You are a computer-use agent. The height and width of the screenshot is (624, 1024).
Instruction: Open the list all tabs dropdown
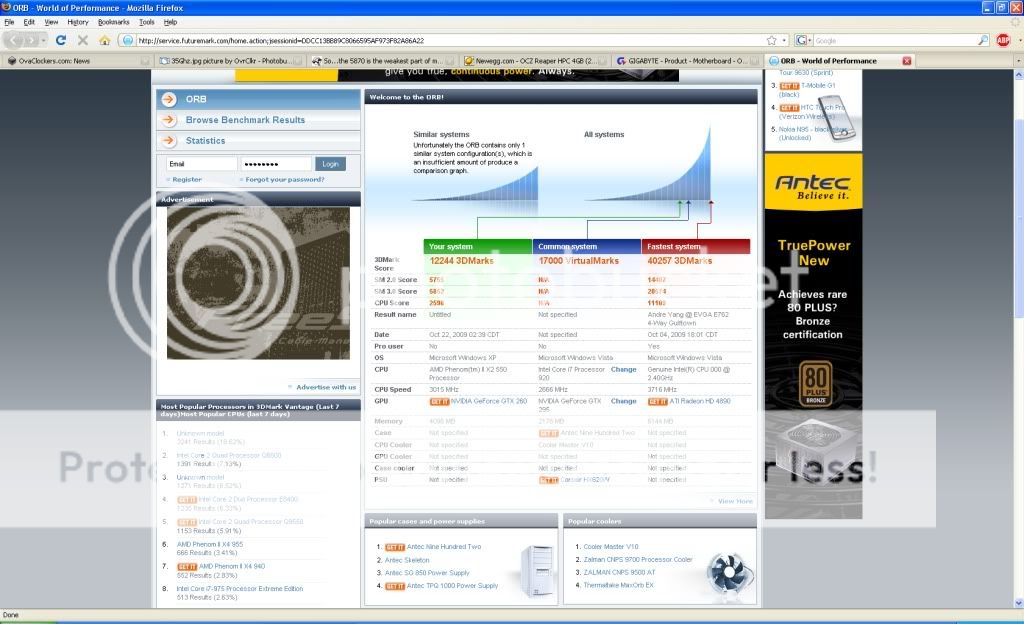click(1017, 61)
